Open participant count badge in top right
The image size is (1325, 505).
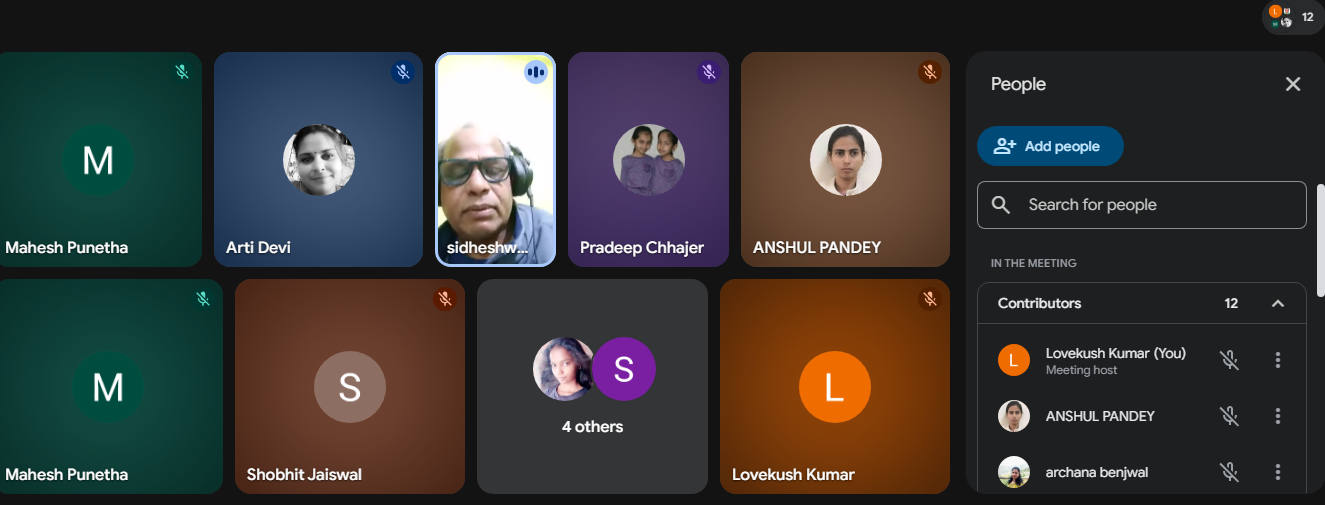(1293, 17)
